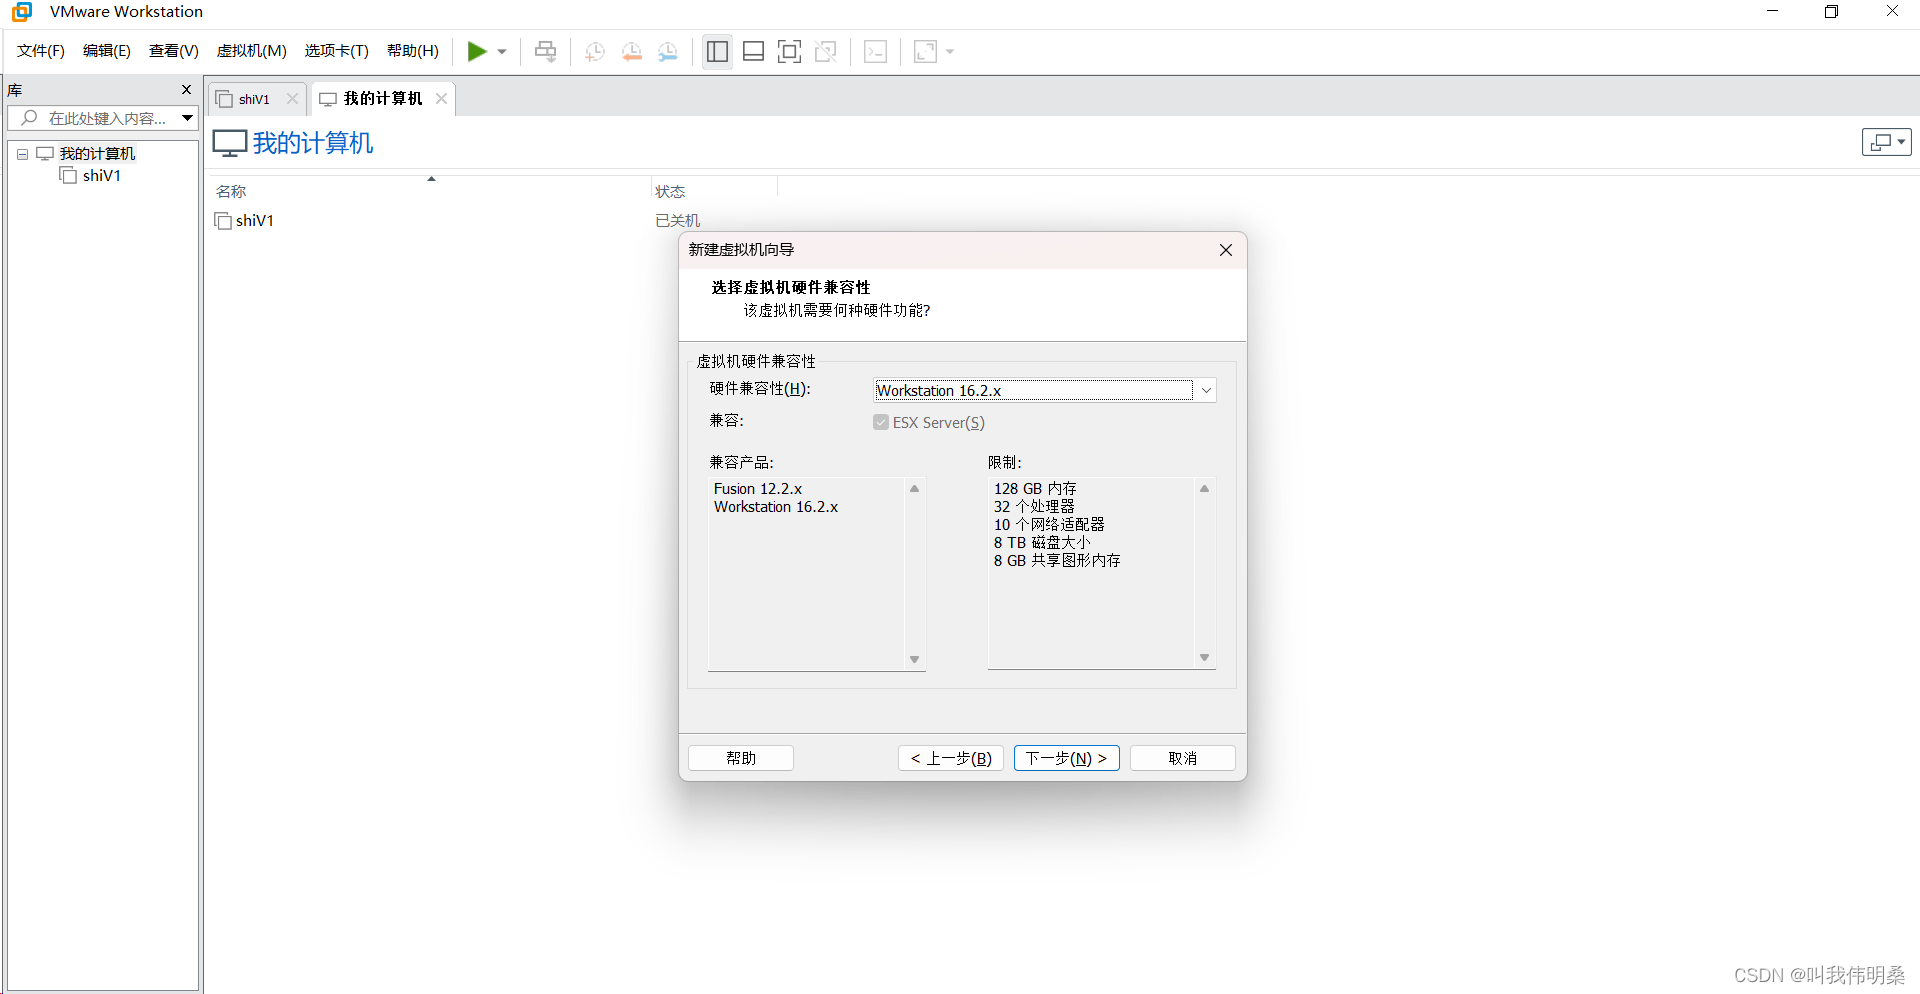This screenshot has width=1920, height=994.
Task: Click up arrow of limitations list scrollbar
Action: [x=1204, y=488]
